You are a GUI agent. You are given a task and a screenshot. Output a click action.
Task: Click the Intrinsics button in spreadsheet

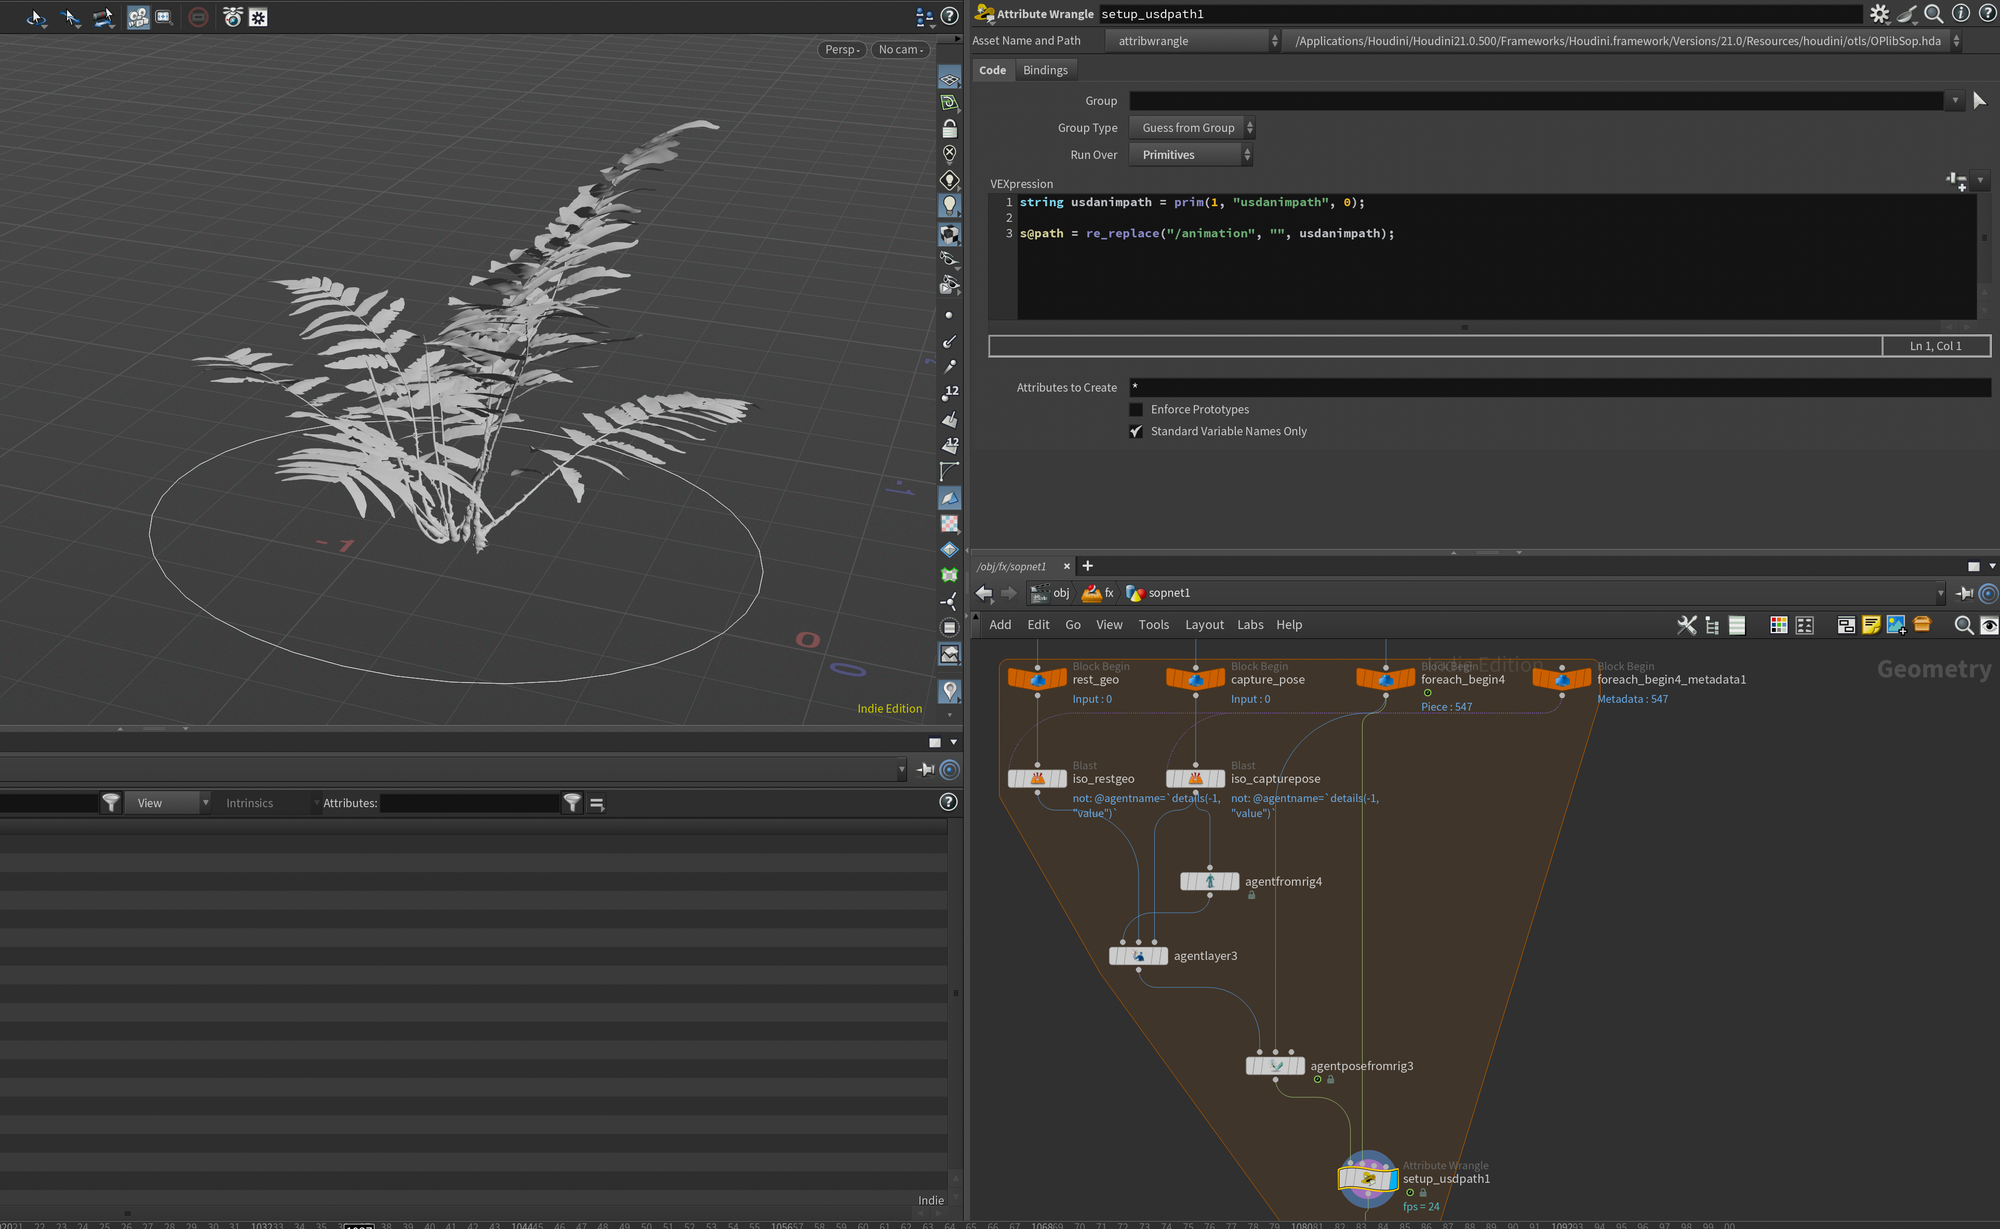coord(249,803)
